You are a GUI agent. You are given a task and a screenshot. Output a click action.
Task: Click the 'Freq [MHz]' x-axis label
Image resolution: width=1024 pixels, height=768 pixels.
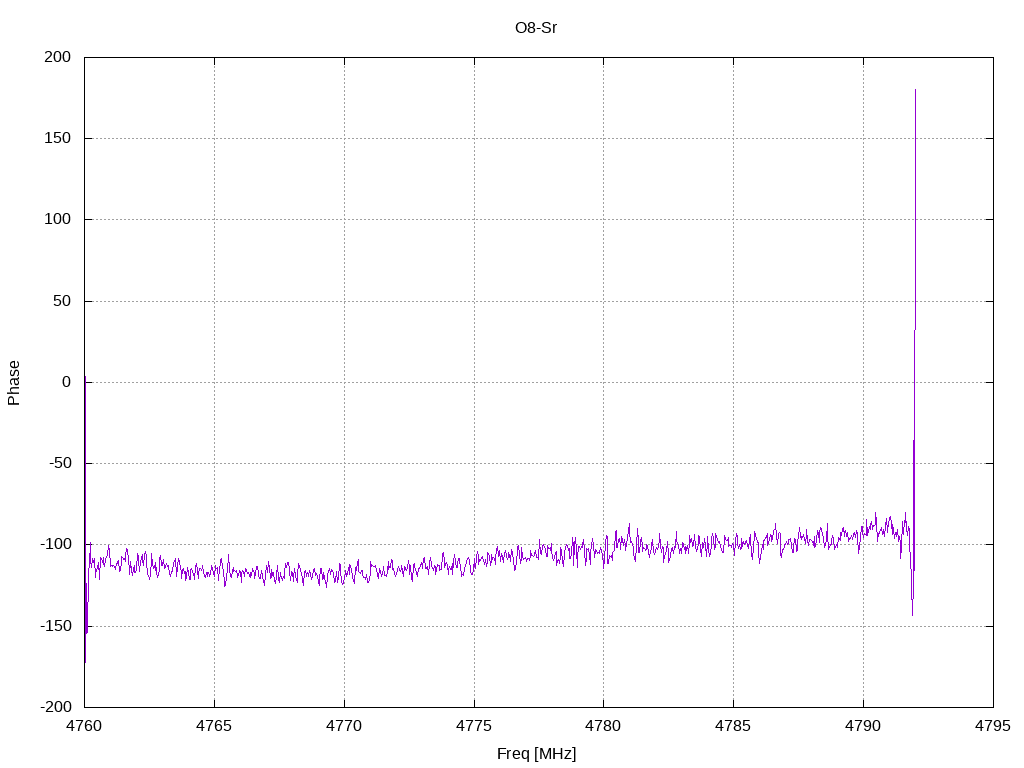(x=536, y=754)
